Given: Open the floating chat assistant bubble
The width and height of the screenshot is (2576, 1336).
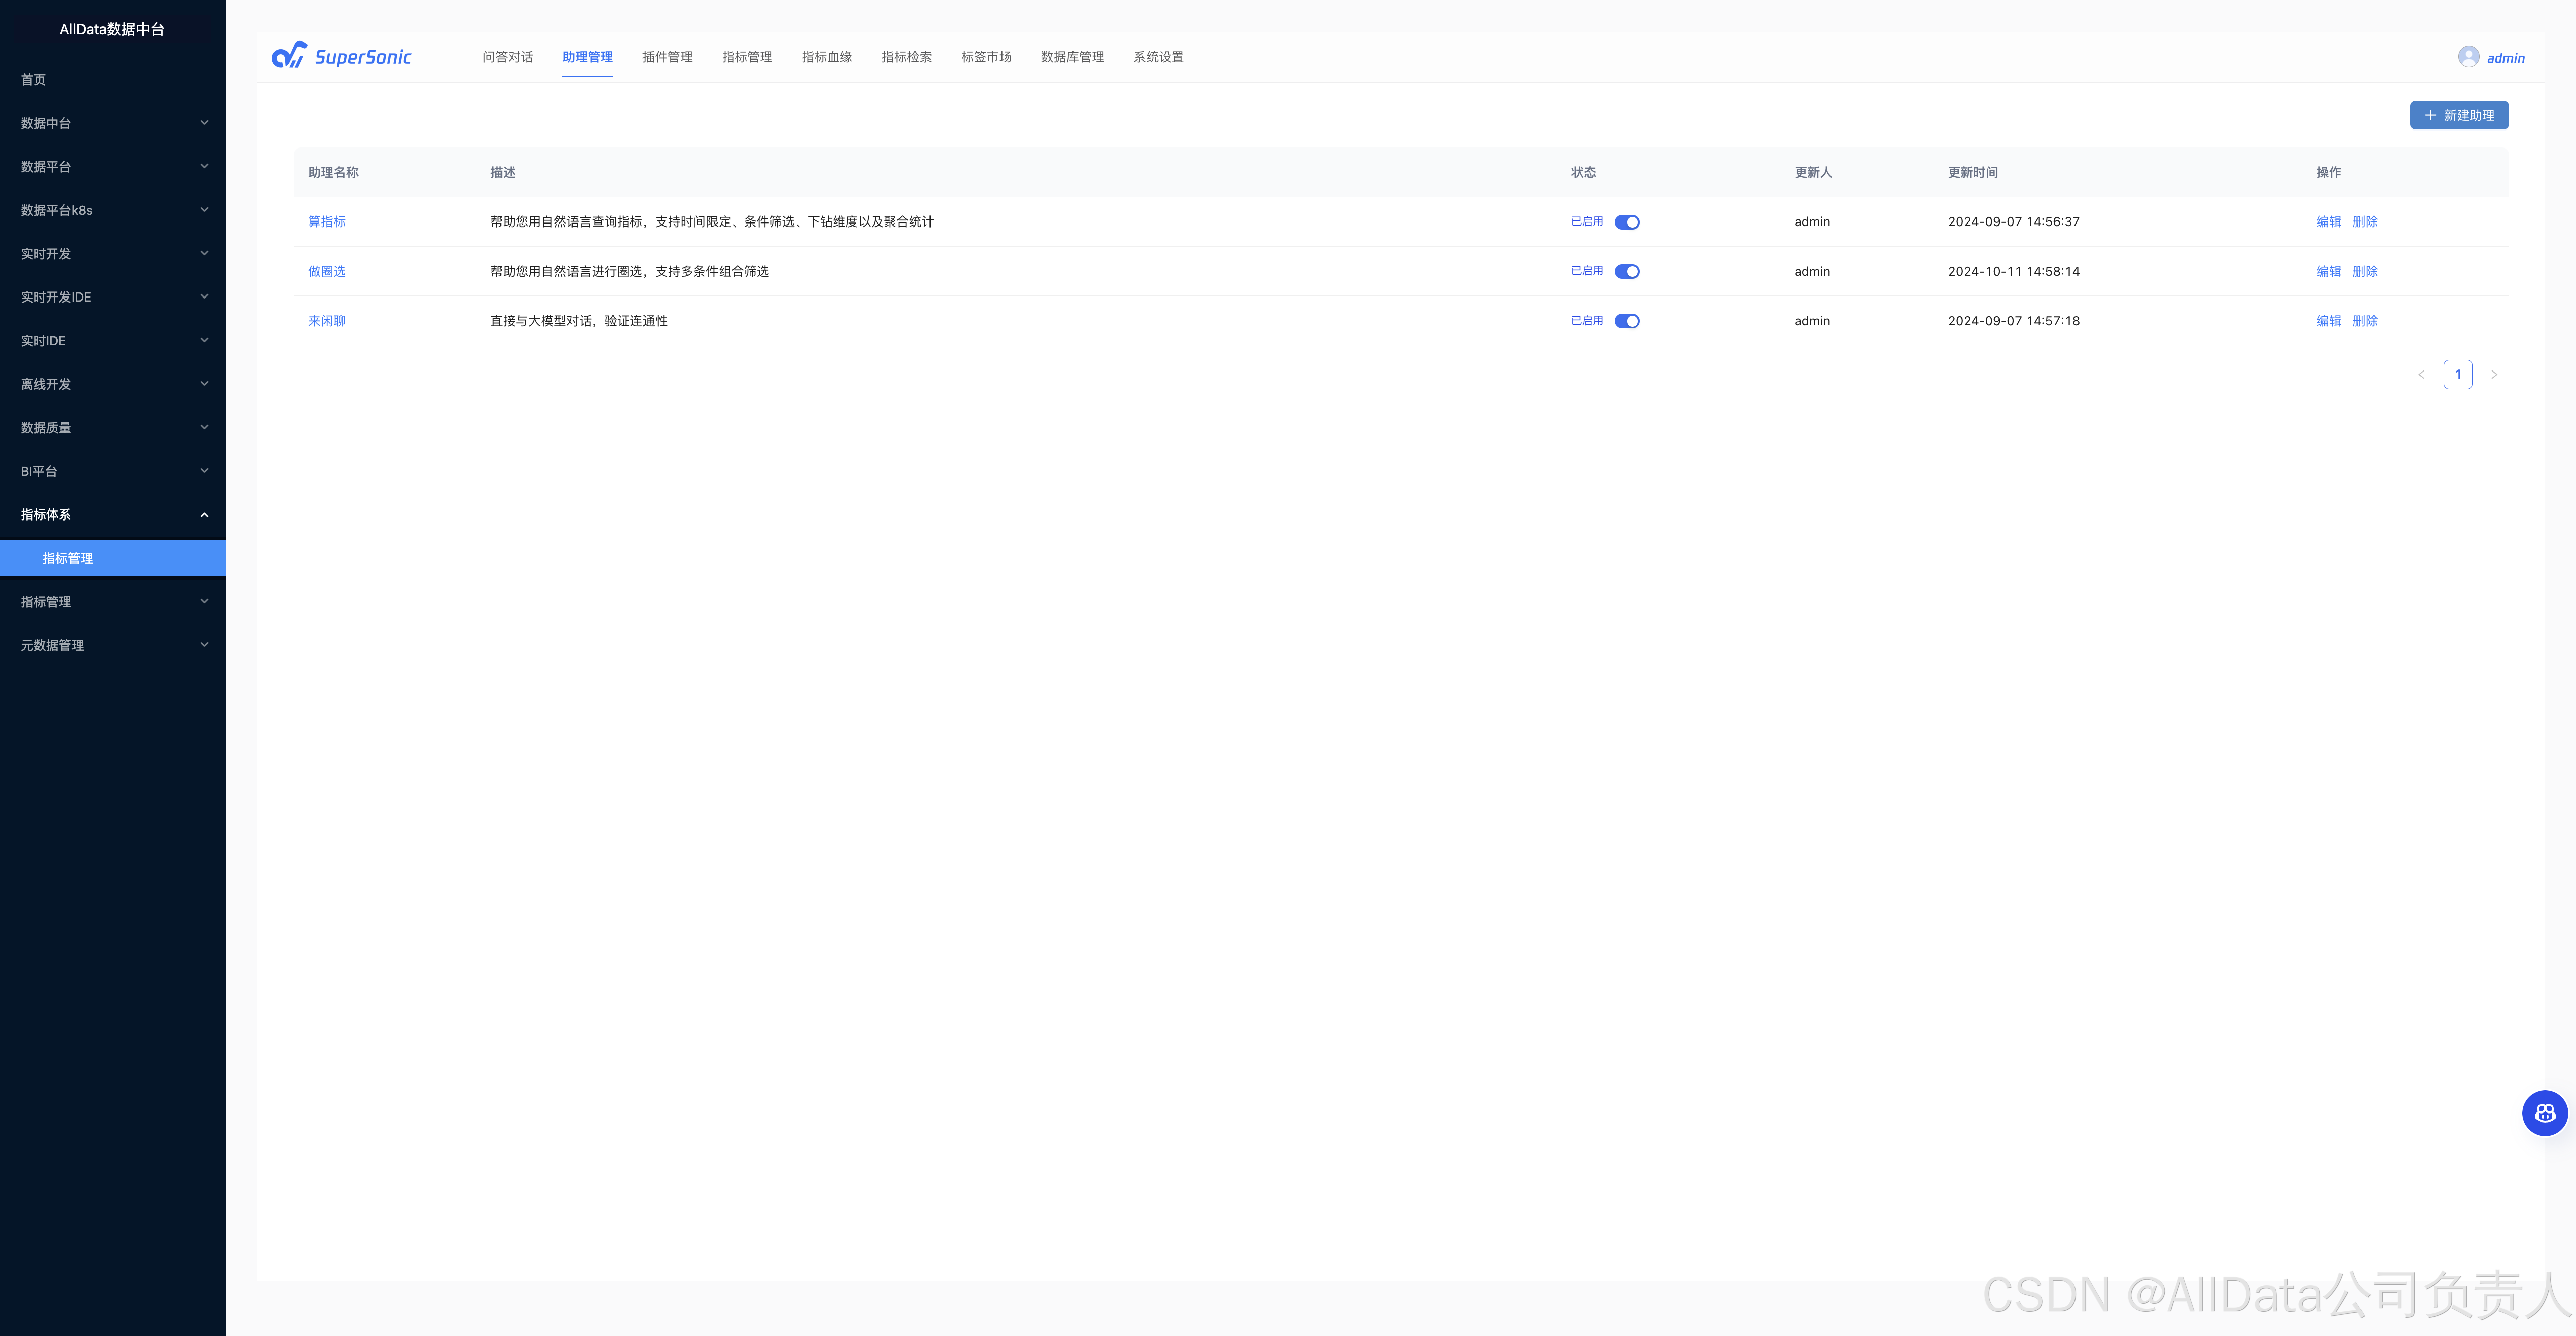Looking at the screenshot, I should coord(2544,1113).
